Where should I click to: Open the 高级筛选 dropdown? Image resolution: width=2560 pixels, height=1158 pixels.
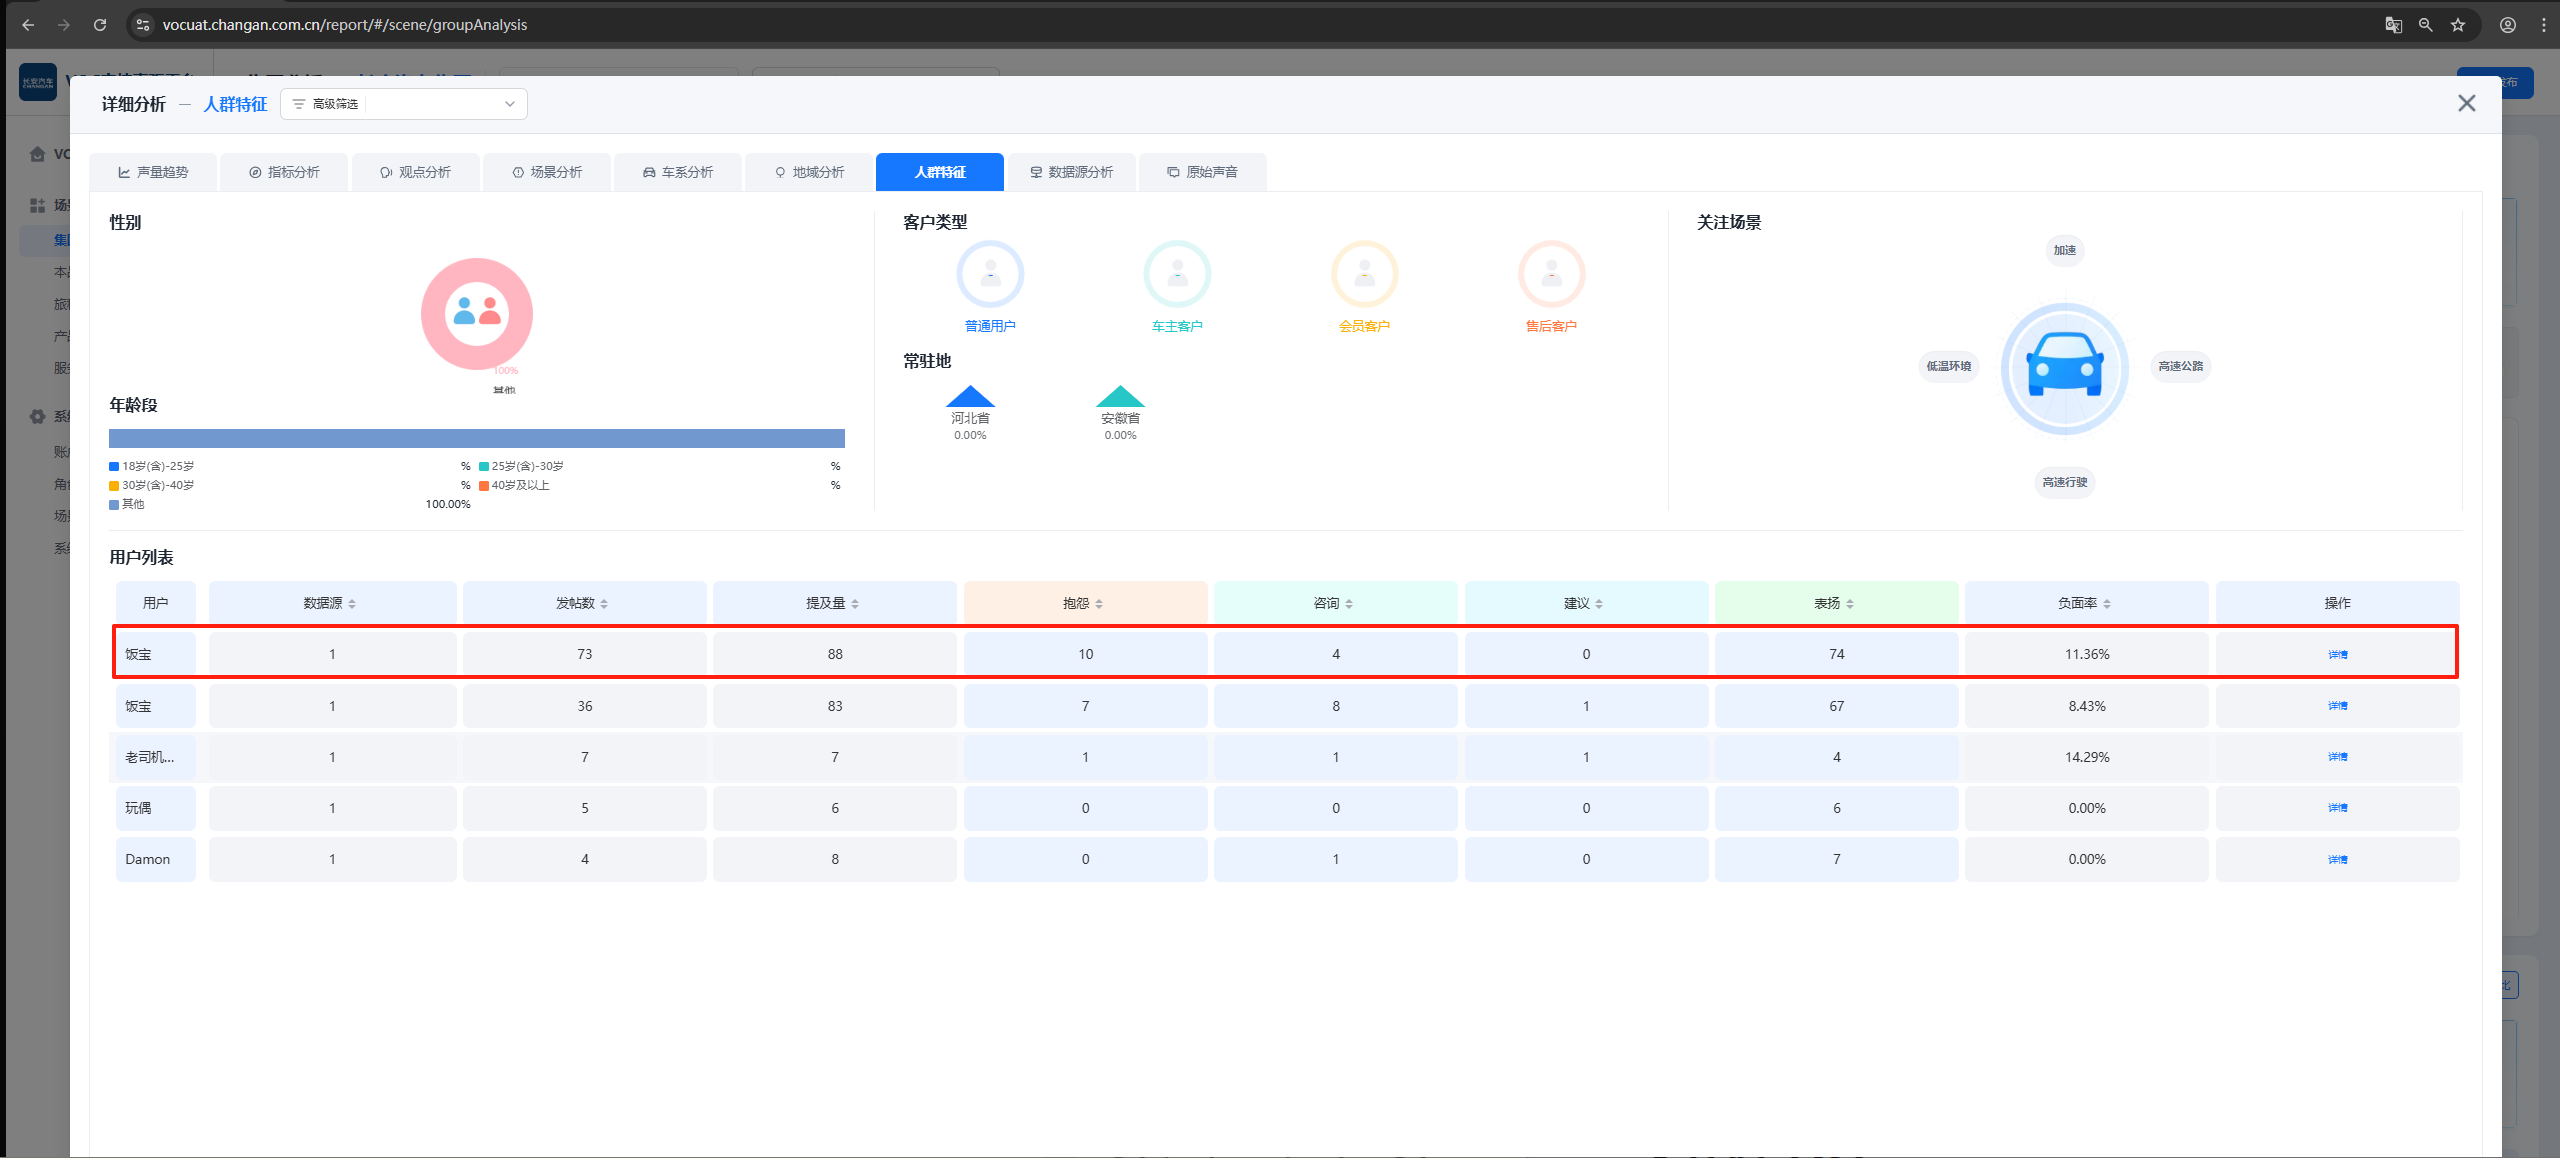pos(404,104)
